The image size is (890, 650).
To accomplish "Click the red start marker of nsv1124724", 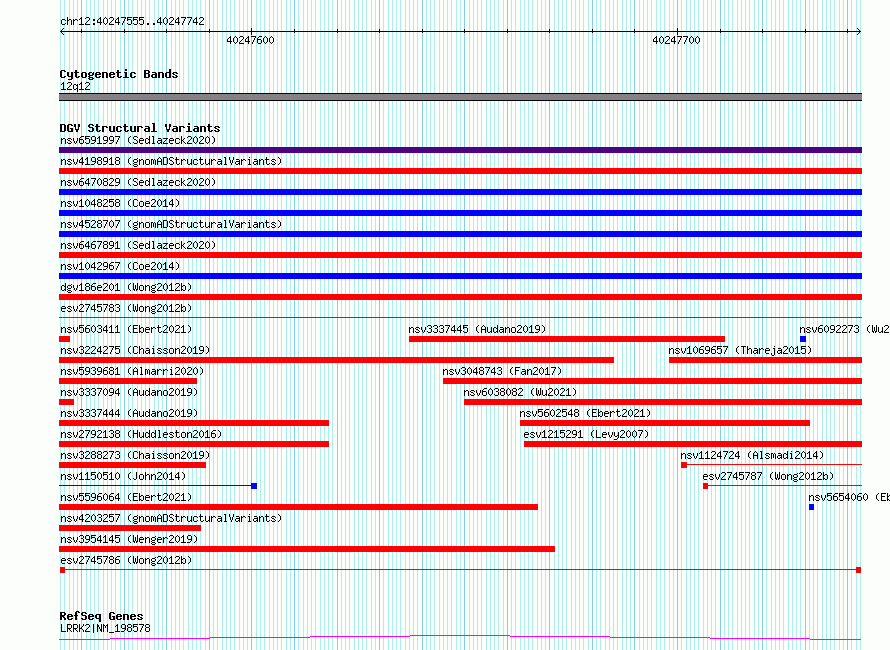I will coord(684,465).
